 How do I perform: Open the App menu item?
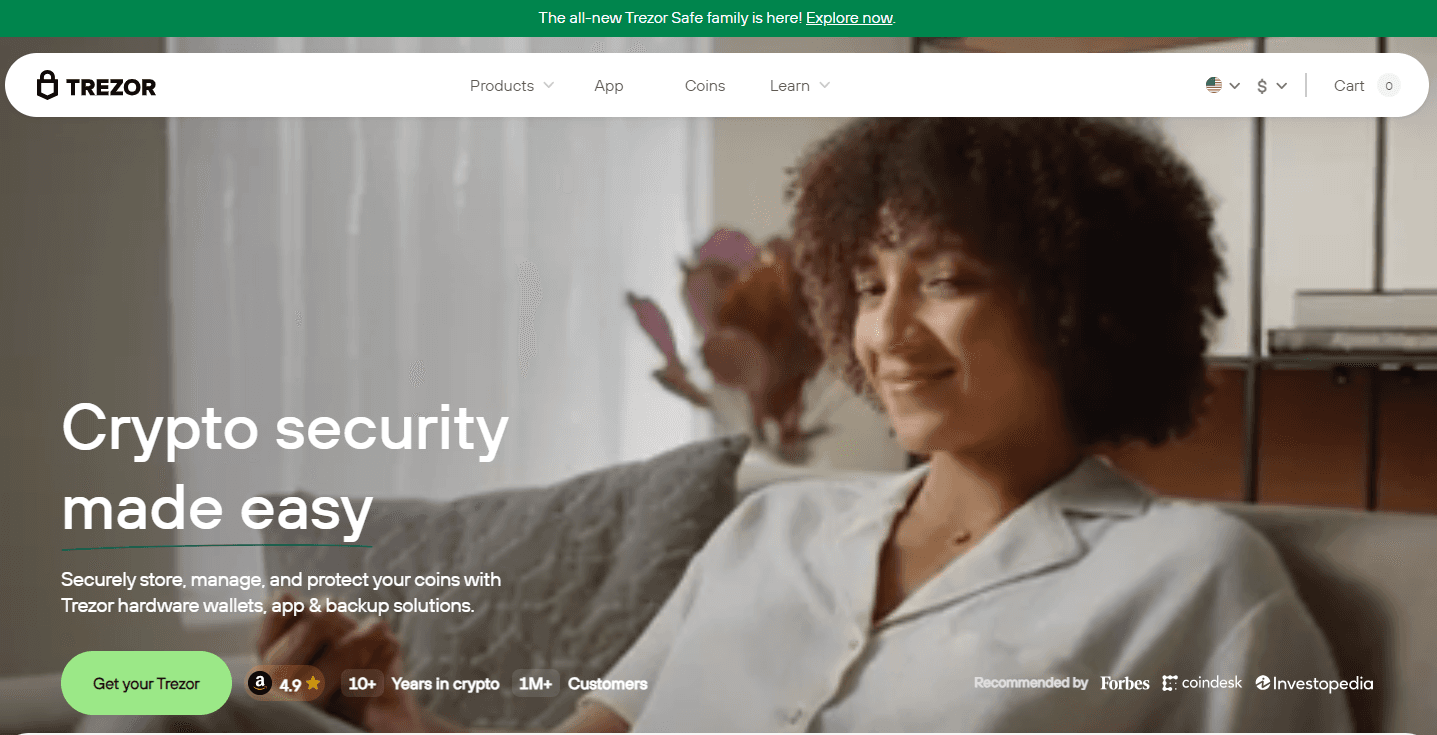click(x=608, y=86)
